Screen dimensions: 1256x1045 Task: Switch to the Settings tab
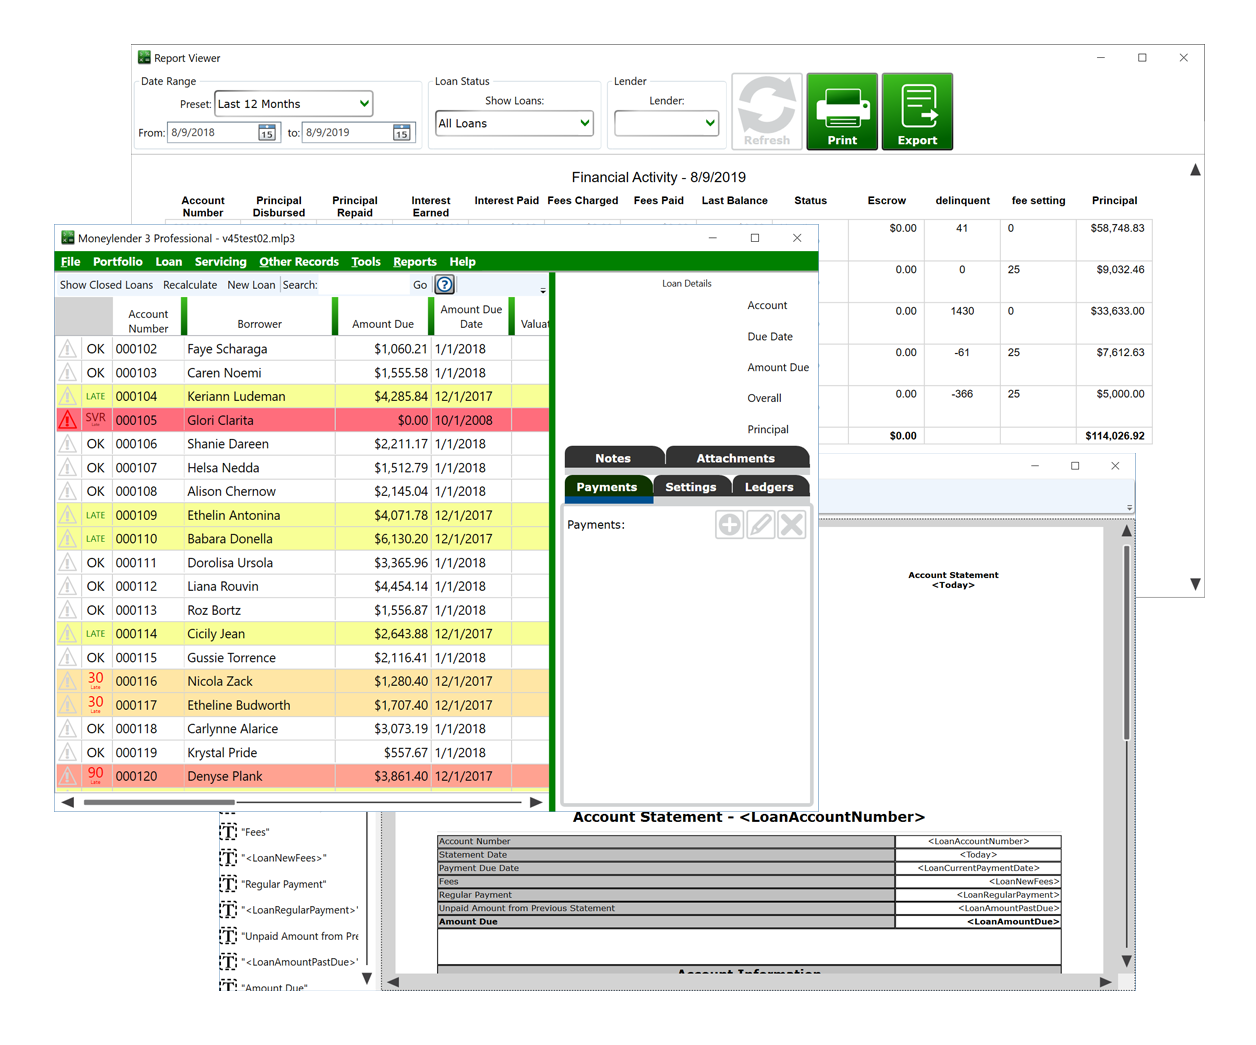pyautogui.click(x=691, y=487)
